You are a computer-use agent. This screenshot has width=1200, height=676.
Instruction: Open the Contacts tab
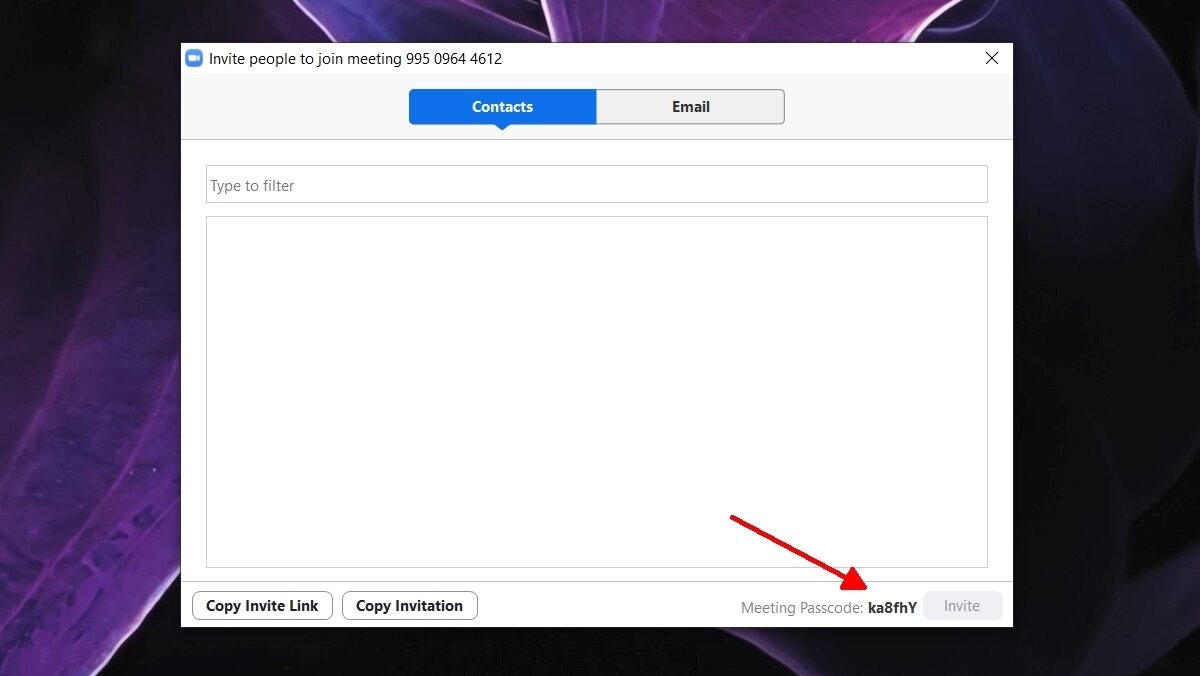[x=501, y=106]
